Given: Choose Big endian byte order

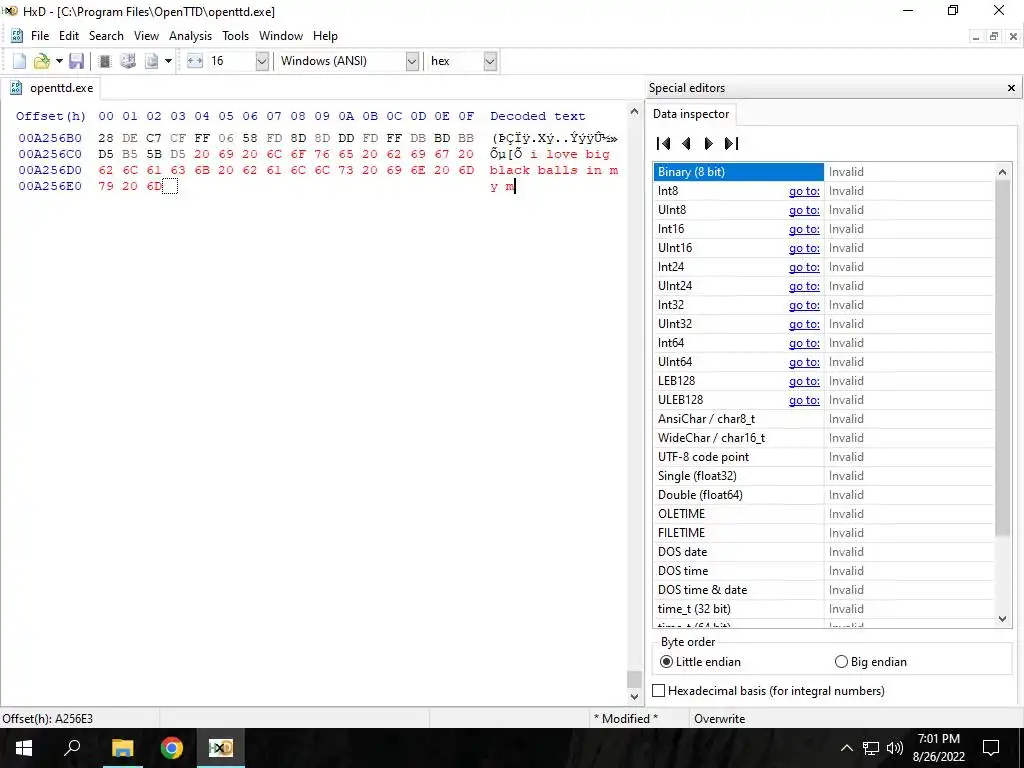Looking at the screenshot, I should [871, 662].
